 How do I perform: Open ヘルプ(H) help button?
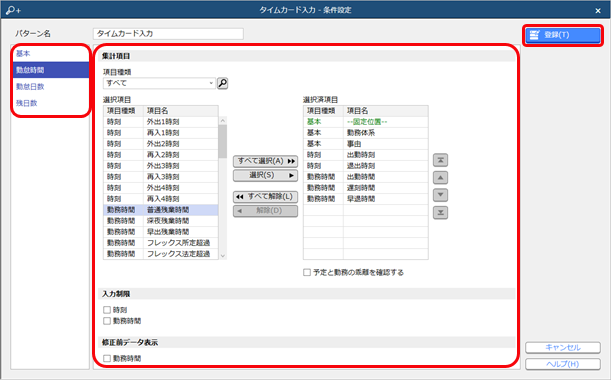tap(563, 364)
